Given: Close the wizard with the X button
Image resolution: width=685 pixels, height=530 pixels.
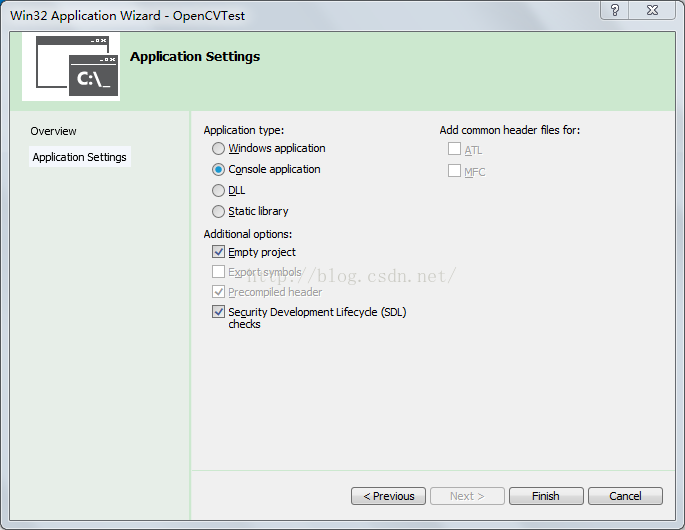Looking at the screenshot, I should tap(653, 10).
